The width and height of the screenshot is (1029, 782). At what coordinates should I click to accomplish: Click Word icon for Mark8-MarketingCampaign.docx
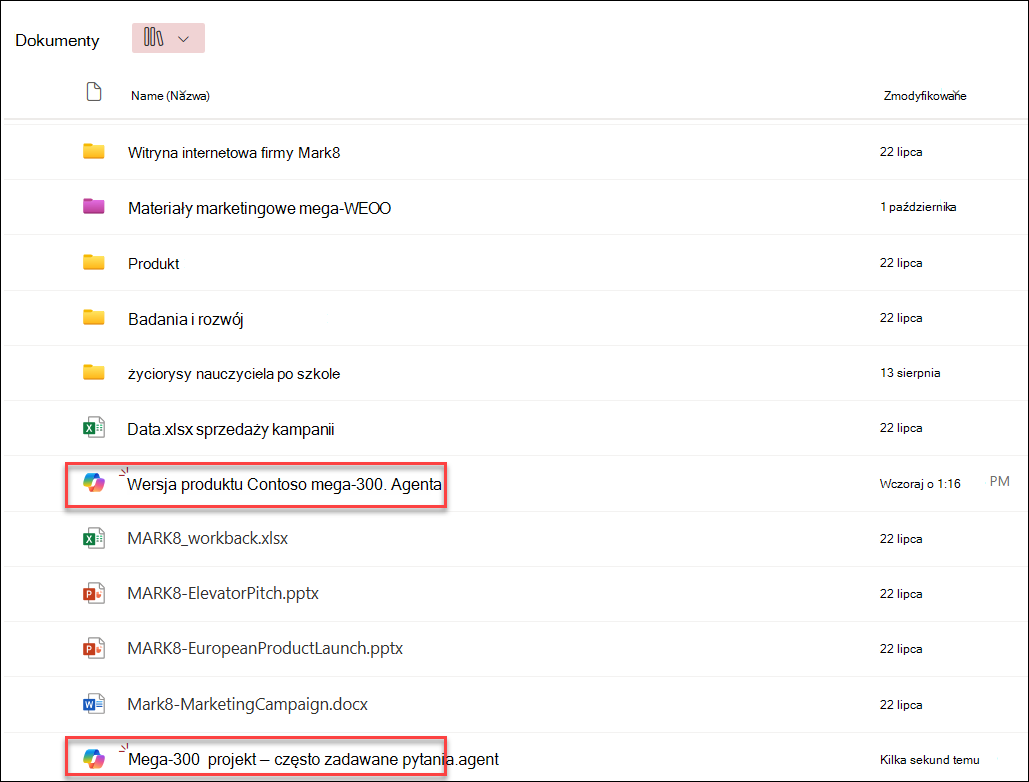94,705
